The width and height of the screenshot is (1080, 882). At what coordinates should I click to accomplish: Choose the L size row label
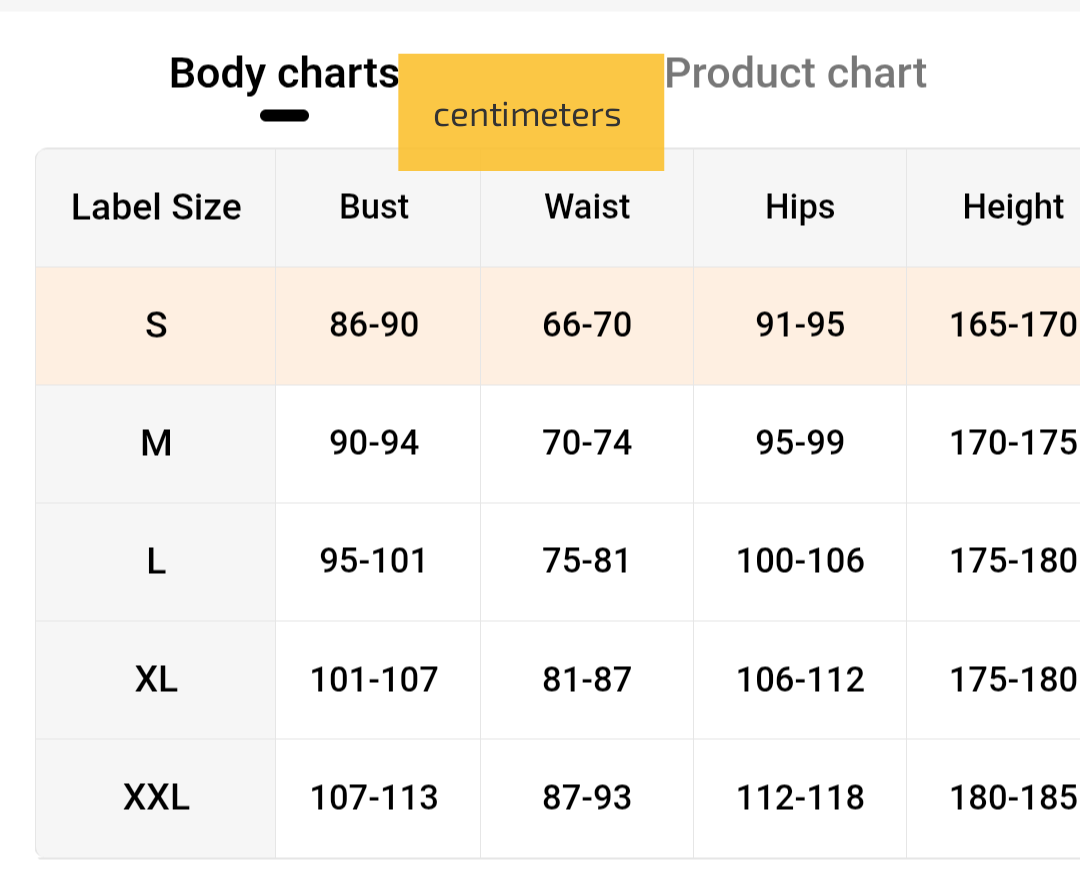pos(156,561)
